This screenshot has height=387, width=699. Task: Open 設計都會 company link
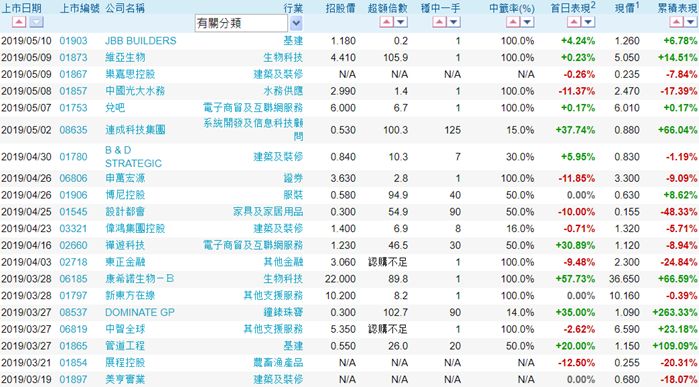(x=125, y=212)
